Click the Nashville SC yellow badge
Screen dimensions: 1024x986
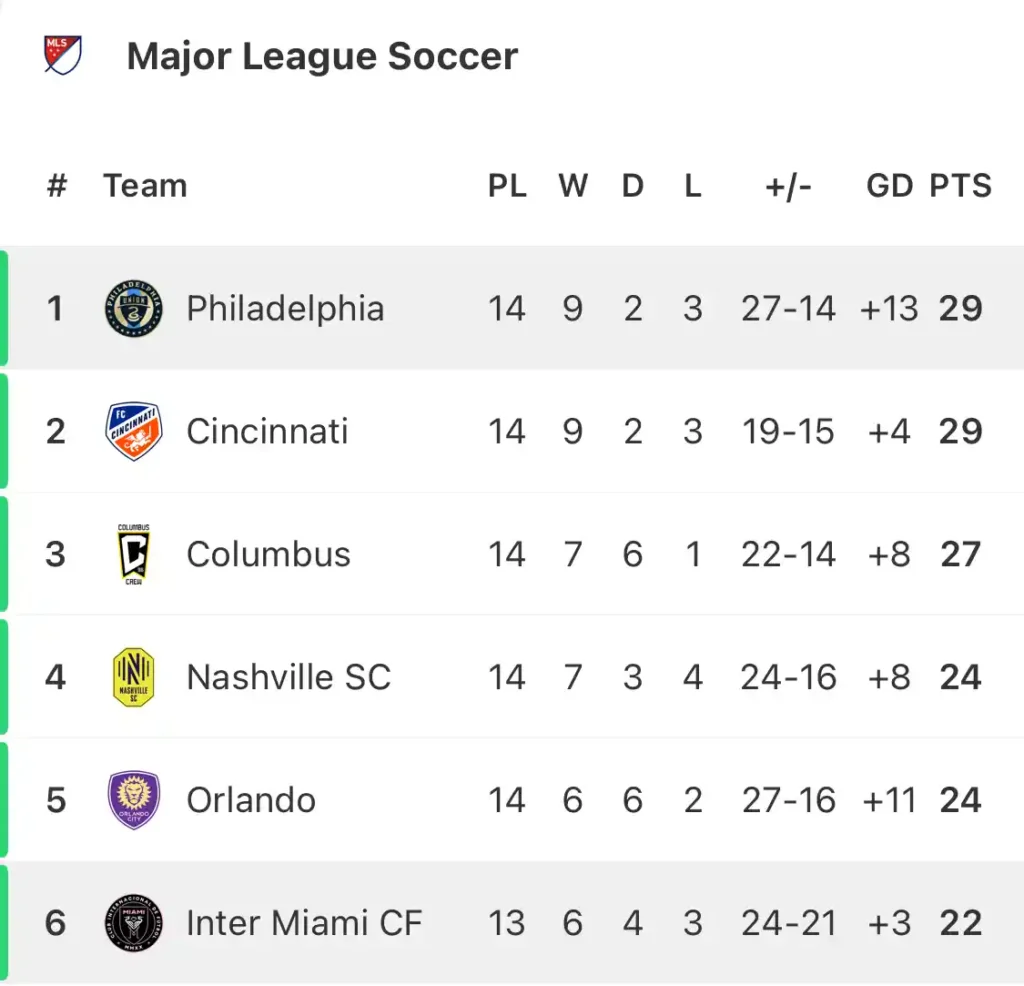134,677
